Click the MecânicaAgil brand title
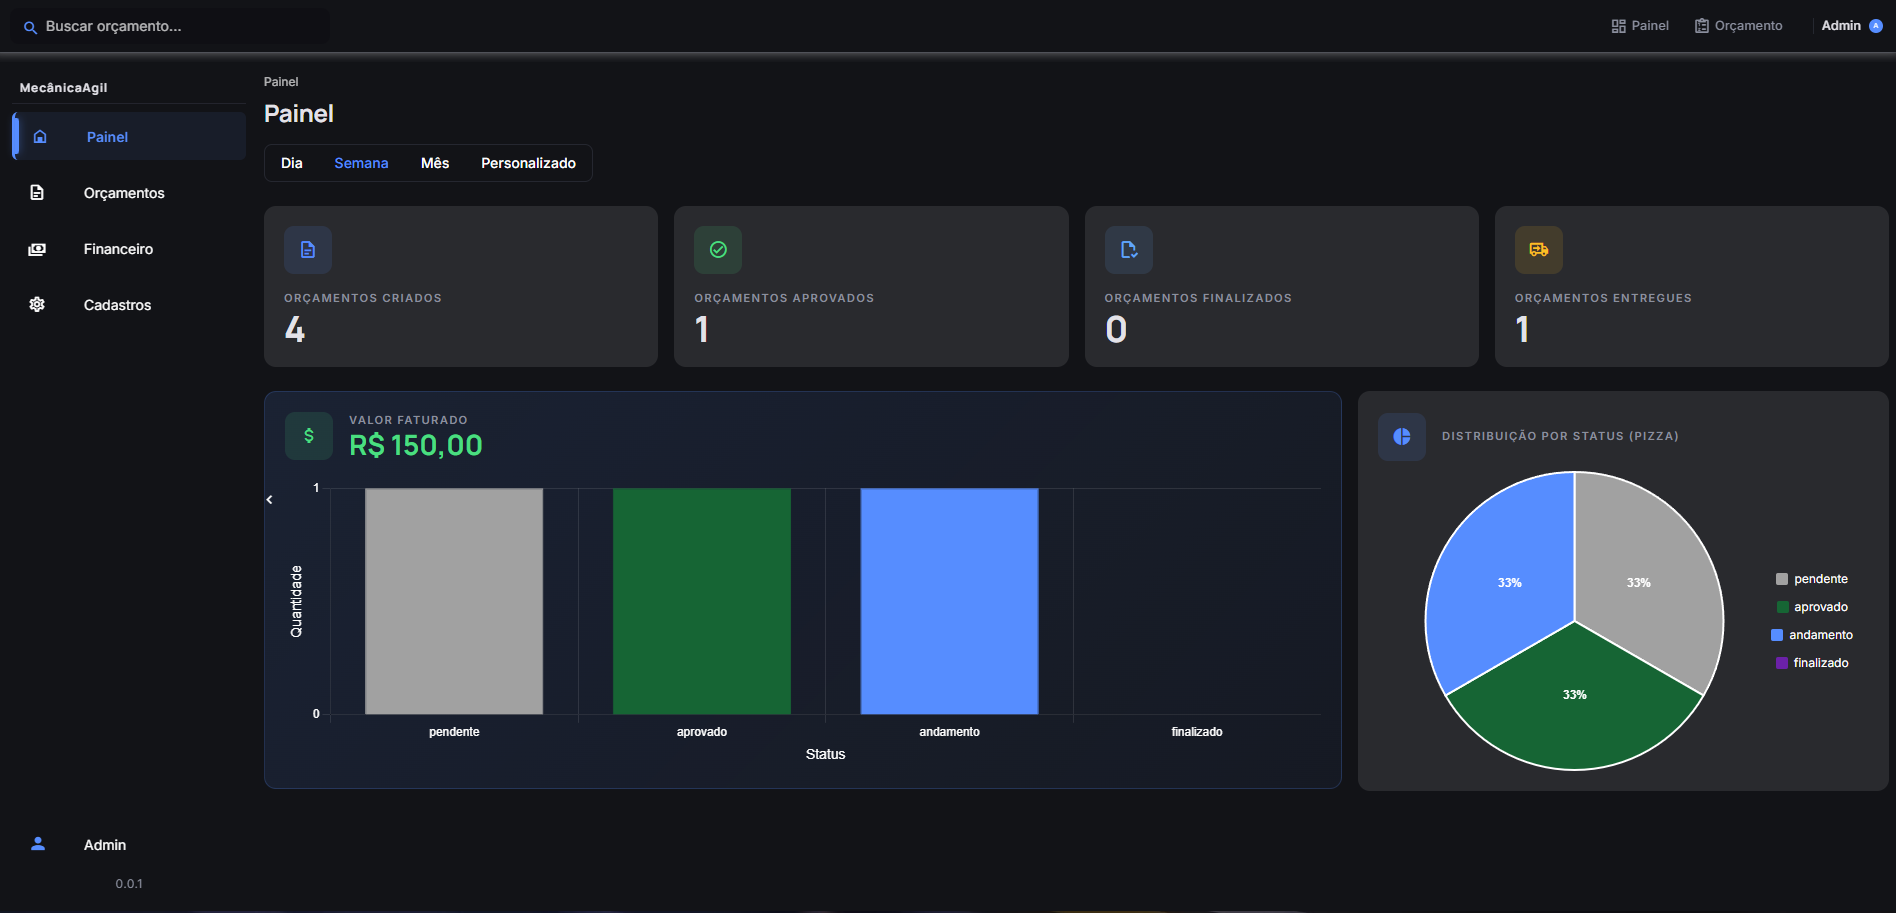 coord(63,88)
